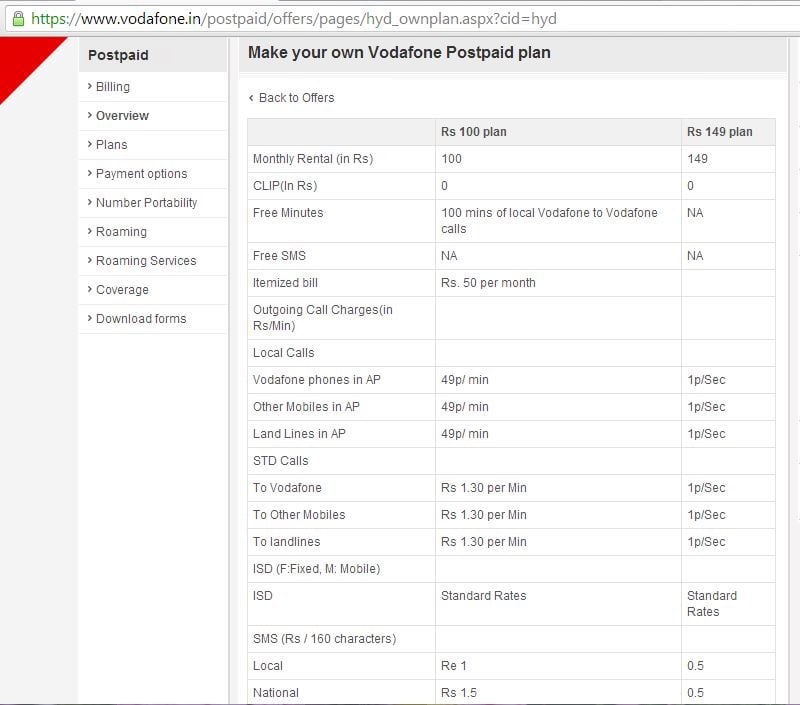Image resolution: width=800 pixels, height=705 pixels.
Task: Select Roaming Services in sidebar menu
Action: [146, 261]
